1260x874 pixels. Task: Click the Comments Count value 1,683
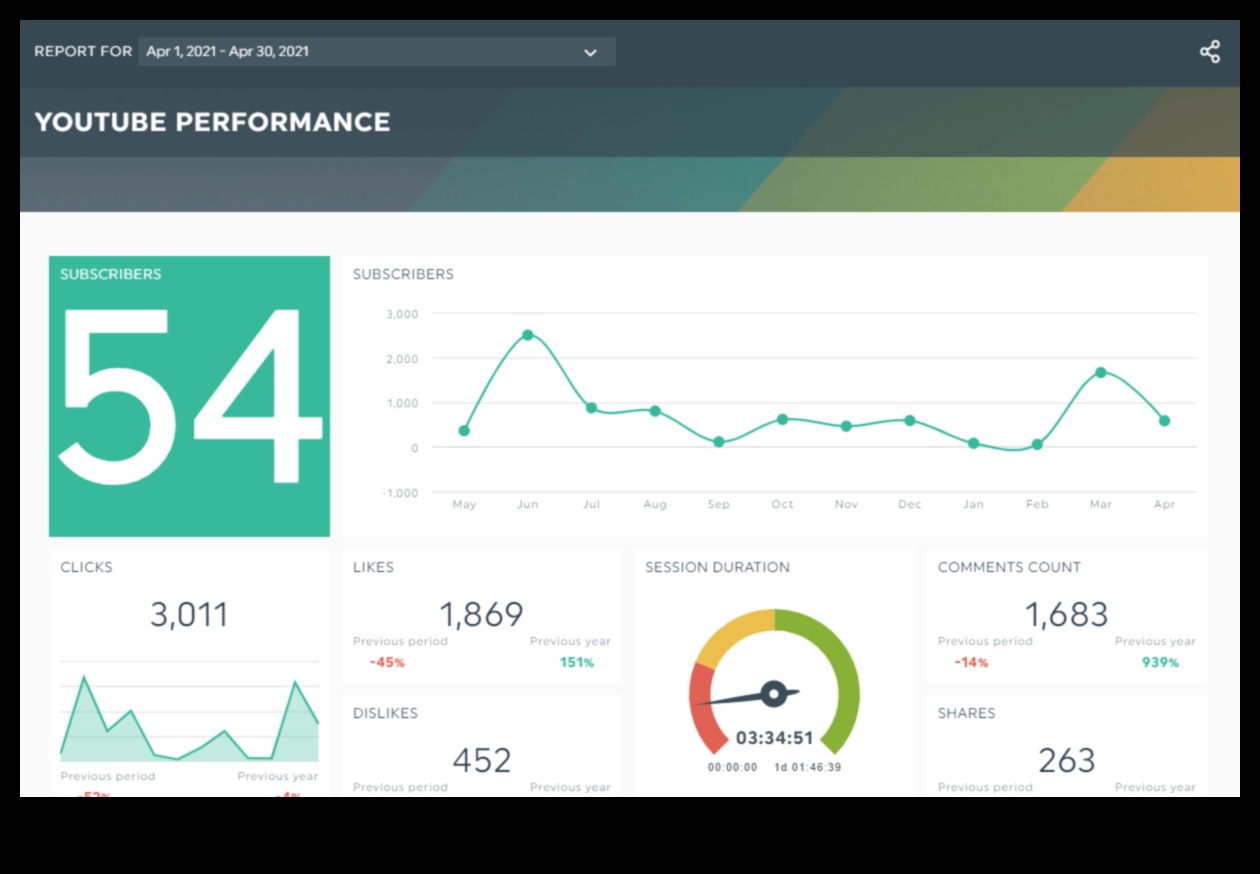pos(1066,614)
